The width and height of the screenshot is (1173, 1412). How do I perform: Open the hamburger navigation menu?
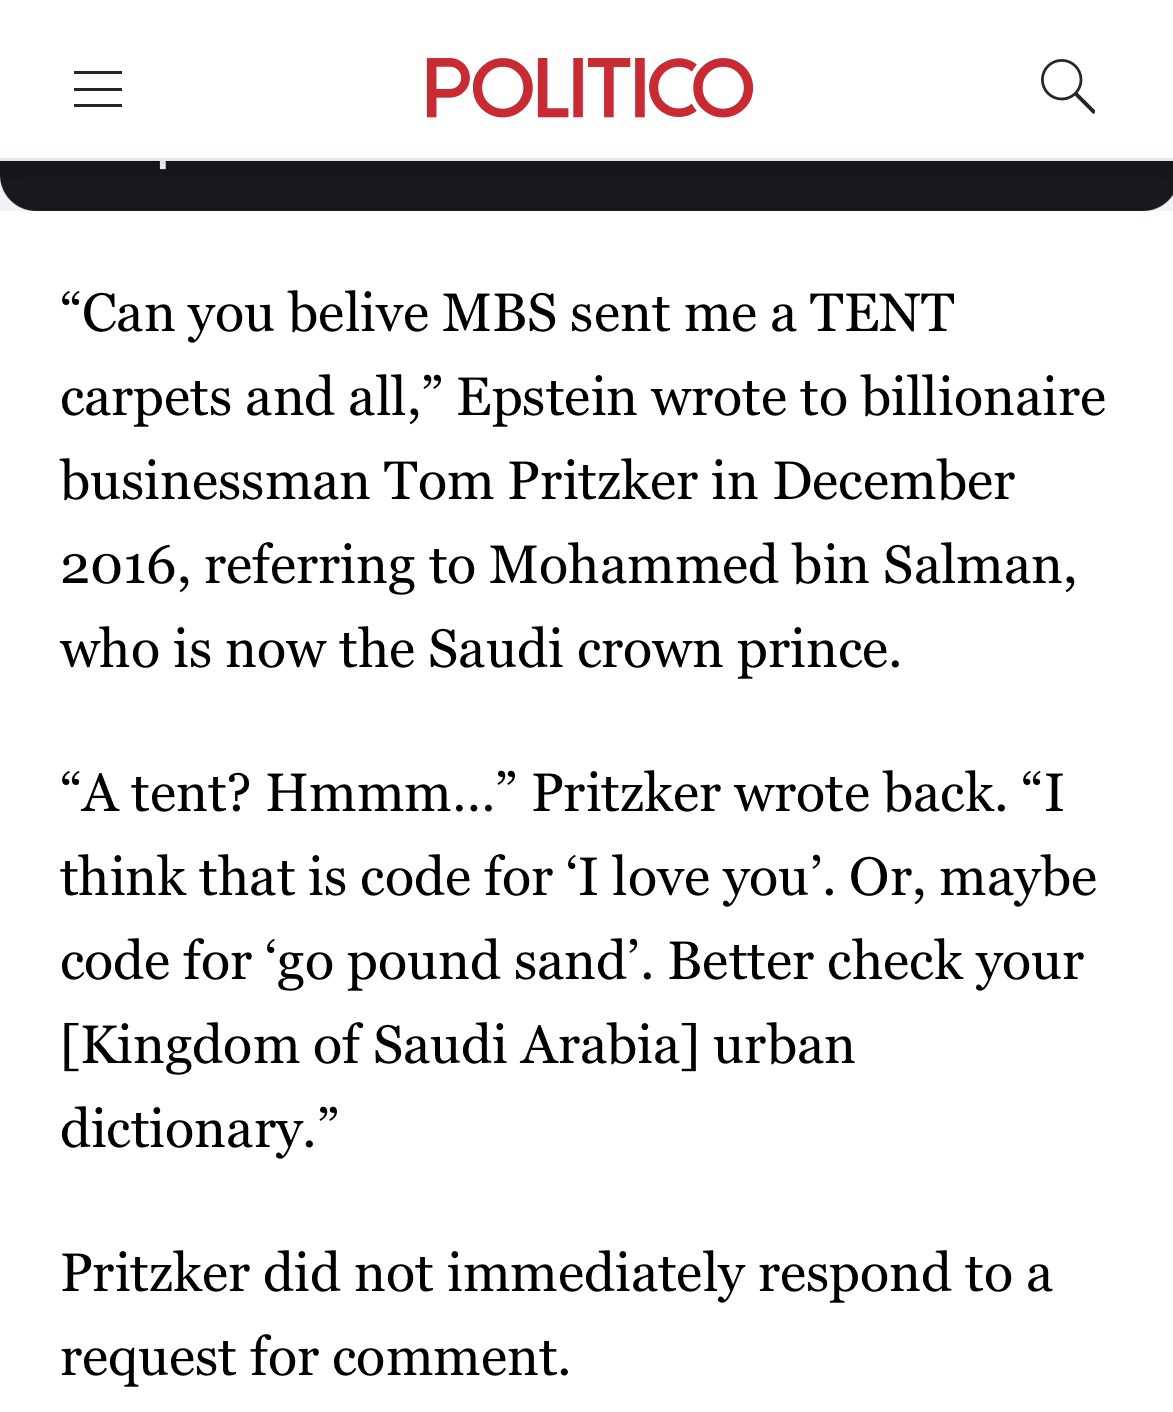98,88
